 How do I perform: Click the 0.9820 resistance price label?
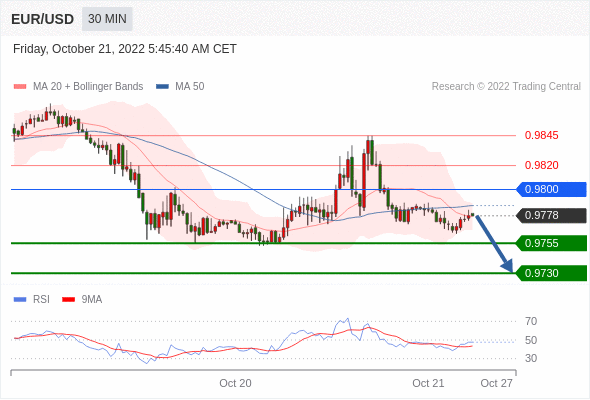tap(541, 165)
